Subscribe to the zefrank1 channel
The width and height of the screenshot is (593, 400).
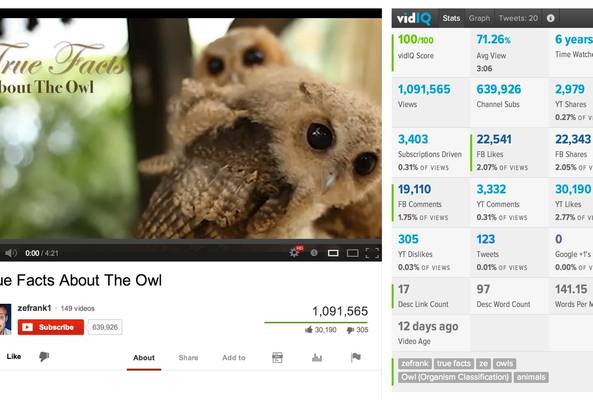coord(51,327)
